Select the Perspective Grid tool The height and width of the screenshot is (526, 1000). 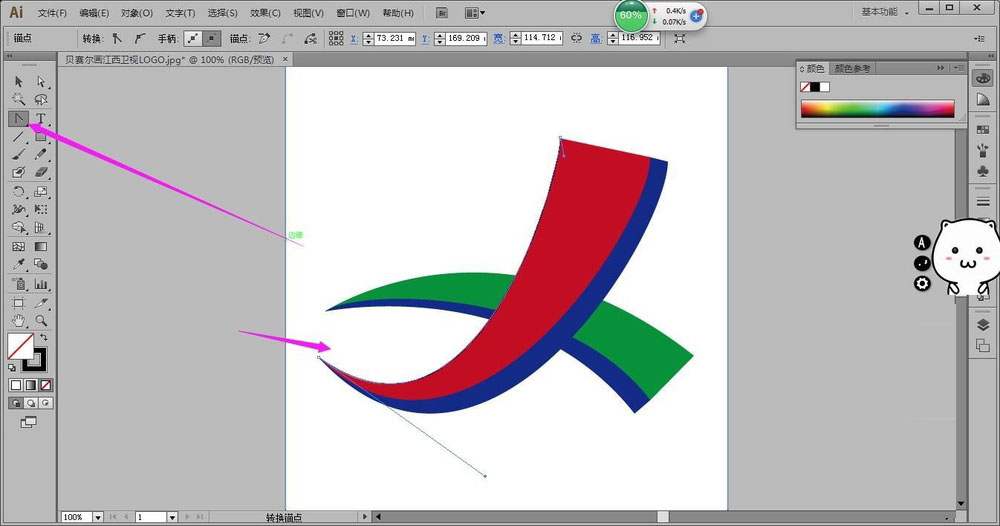point(41,228)
